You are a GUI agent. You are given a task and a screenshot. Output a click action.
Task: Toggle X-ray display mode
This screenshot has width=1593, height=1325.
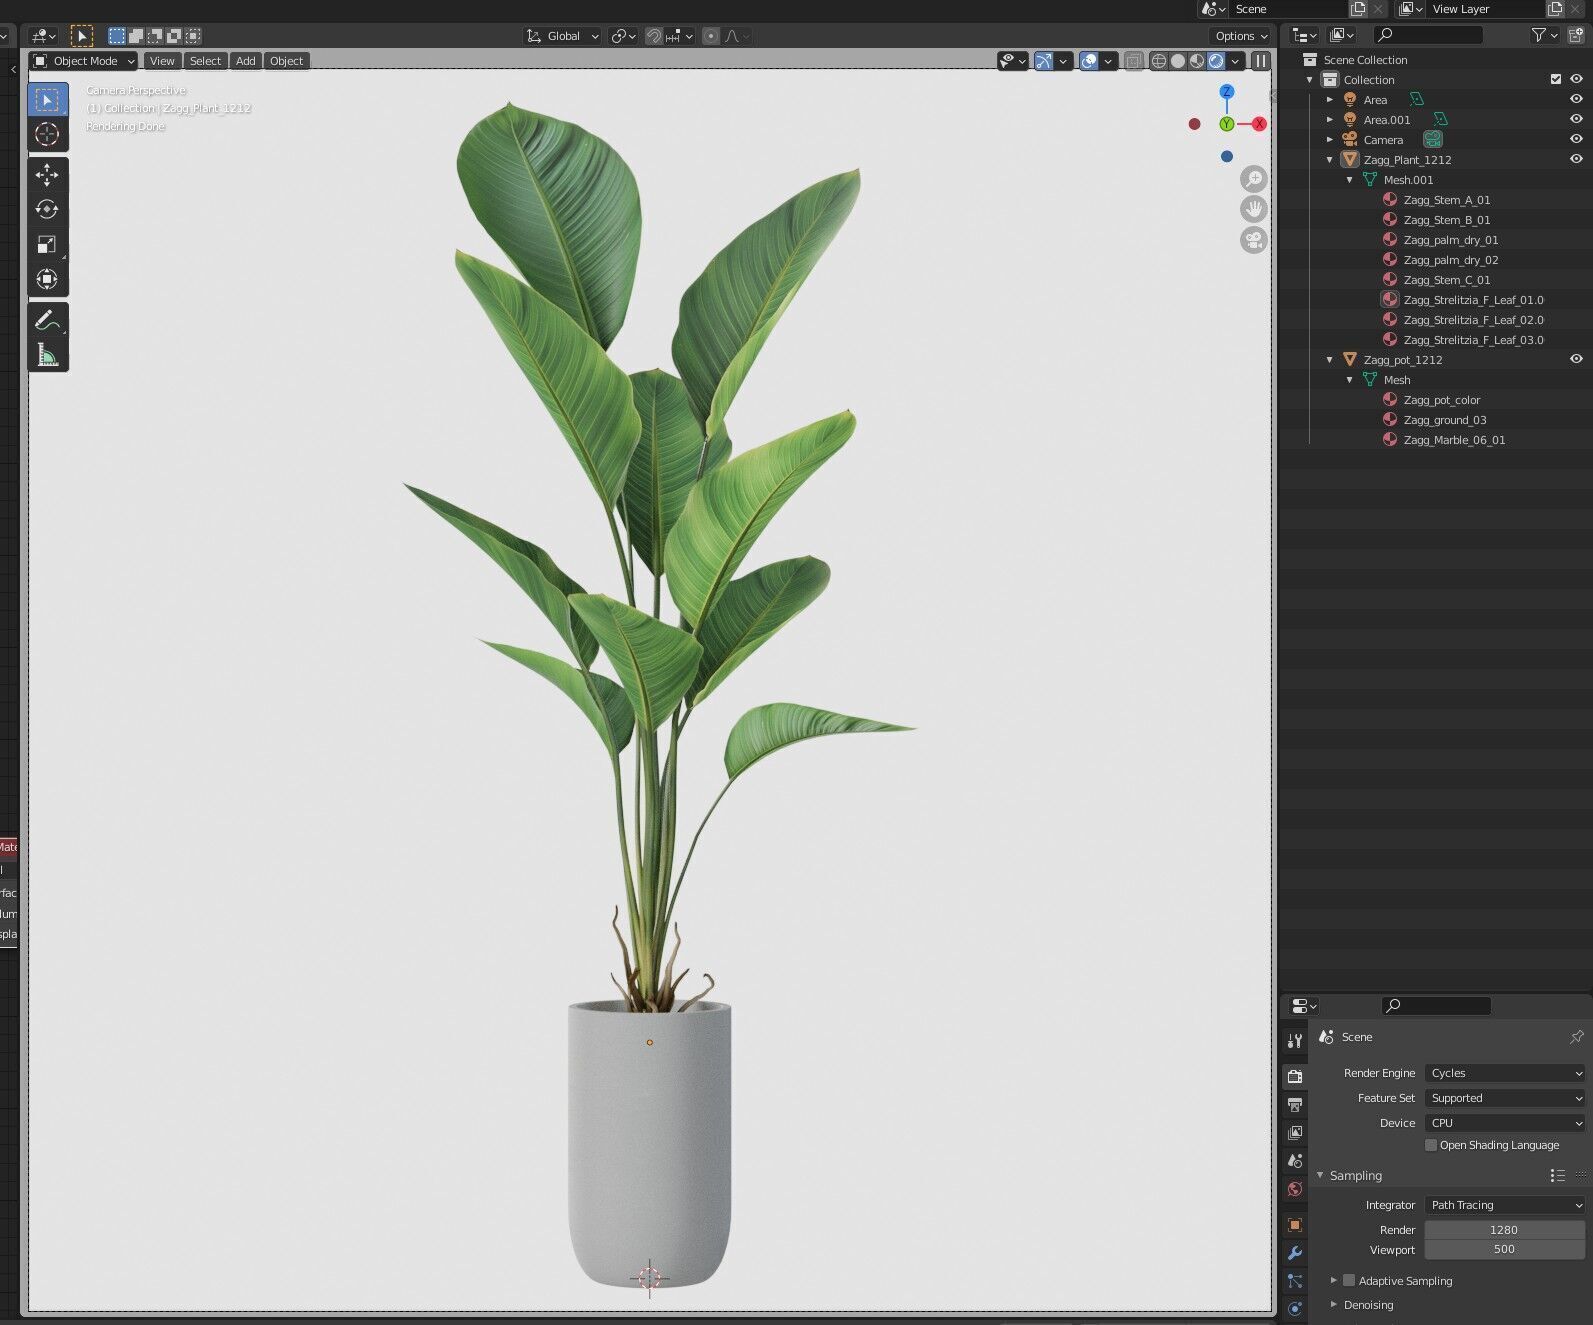(x=1133, y=61)
